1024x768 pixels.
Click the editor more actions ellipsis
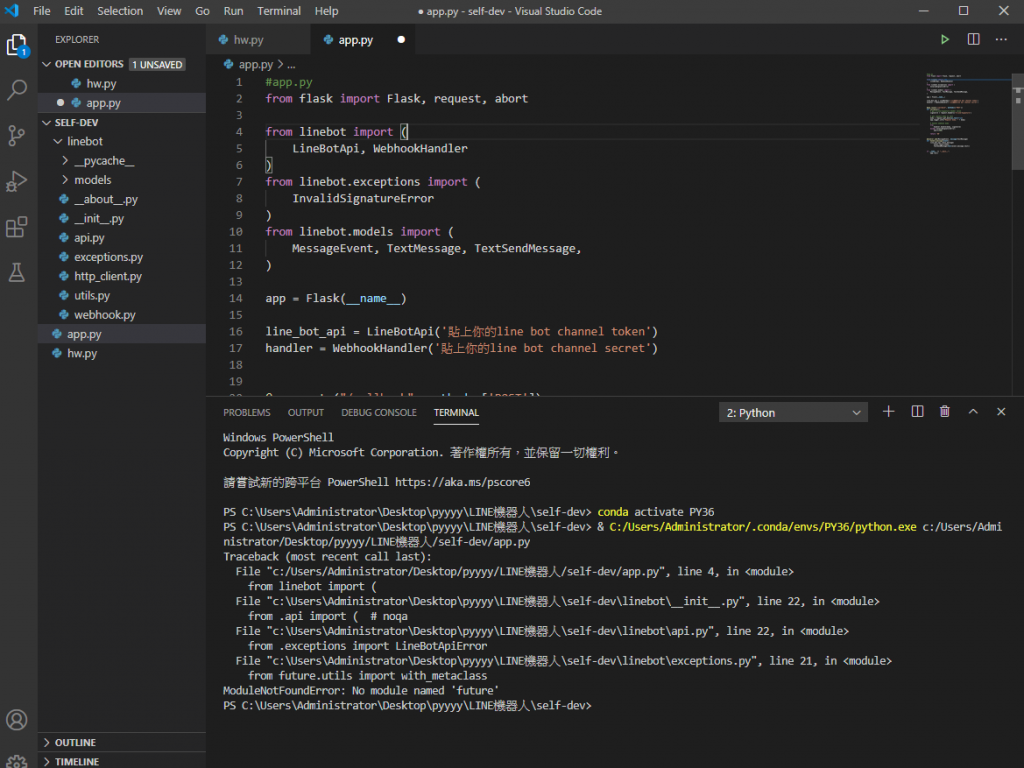pos(1002,40)
